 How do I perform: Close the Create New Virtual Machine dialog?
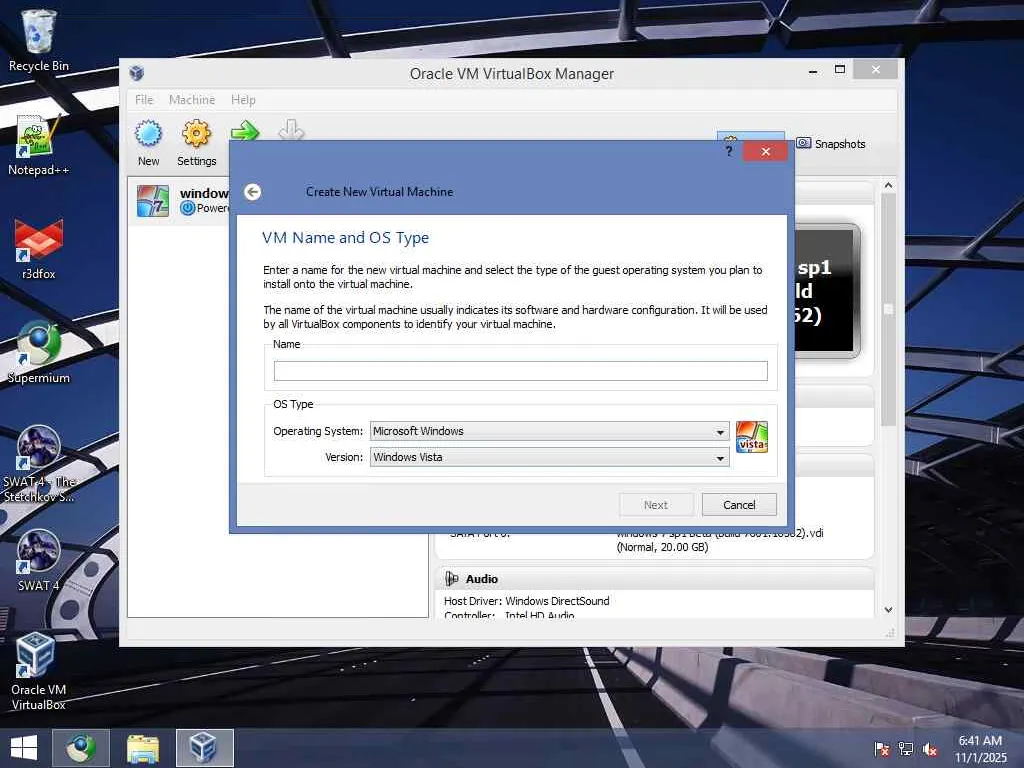tap(765, 152)
